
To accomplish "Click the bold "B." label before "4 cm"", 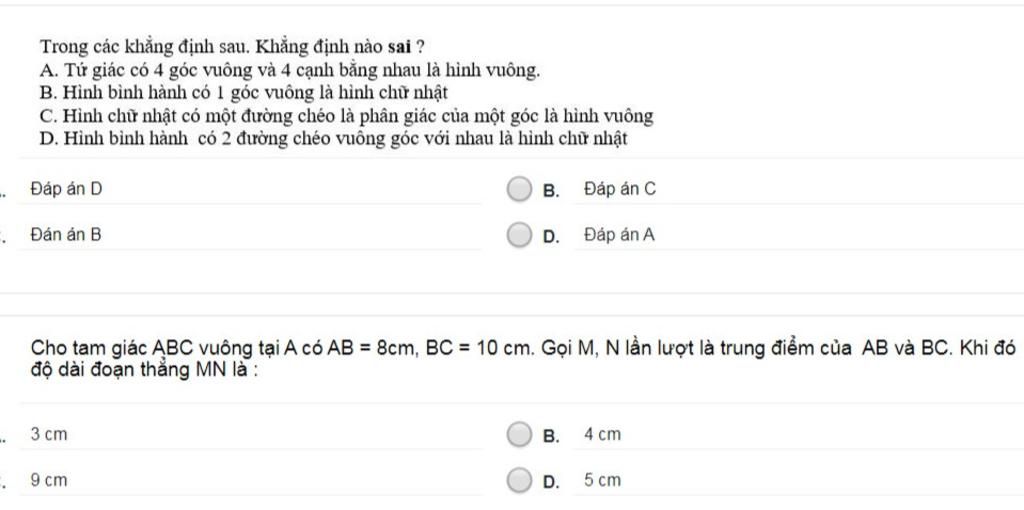I will pos(551,436).
